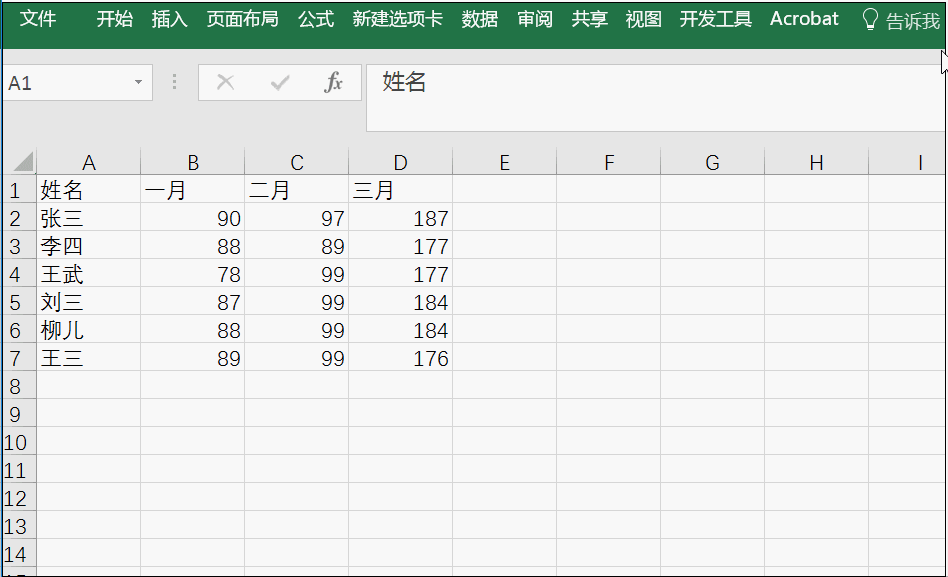Select column A header
Image resolution: width=948 pixels, height=577 pixels.
[88, 162]
